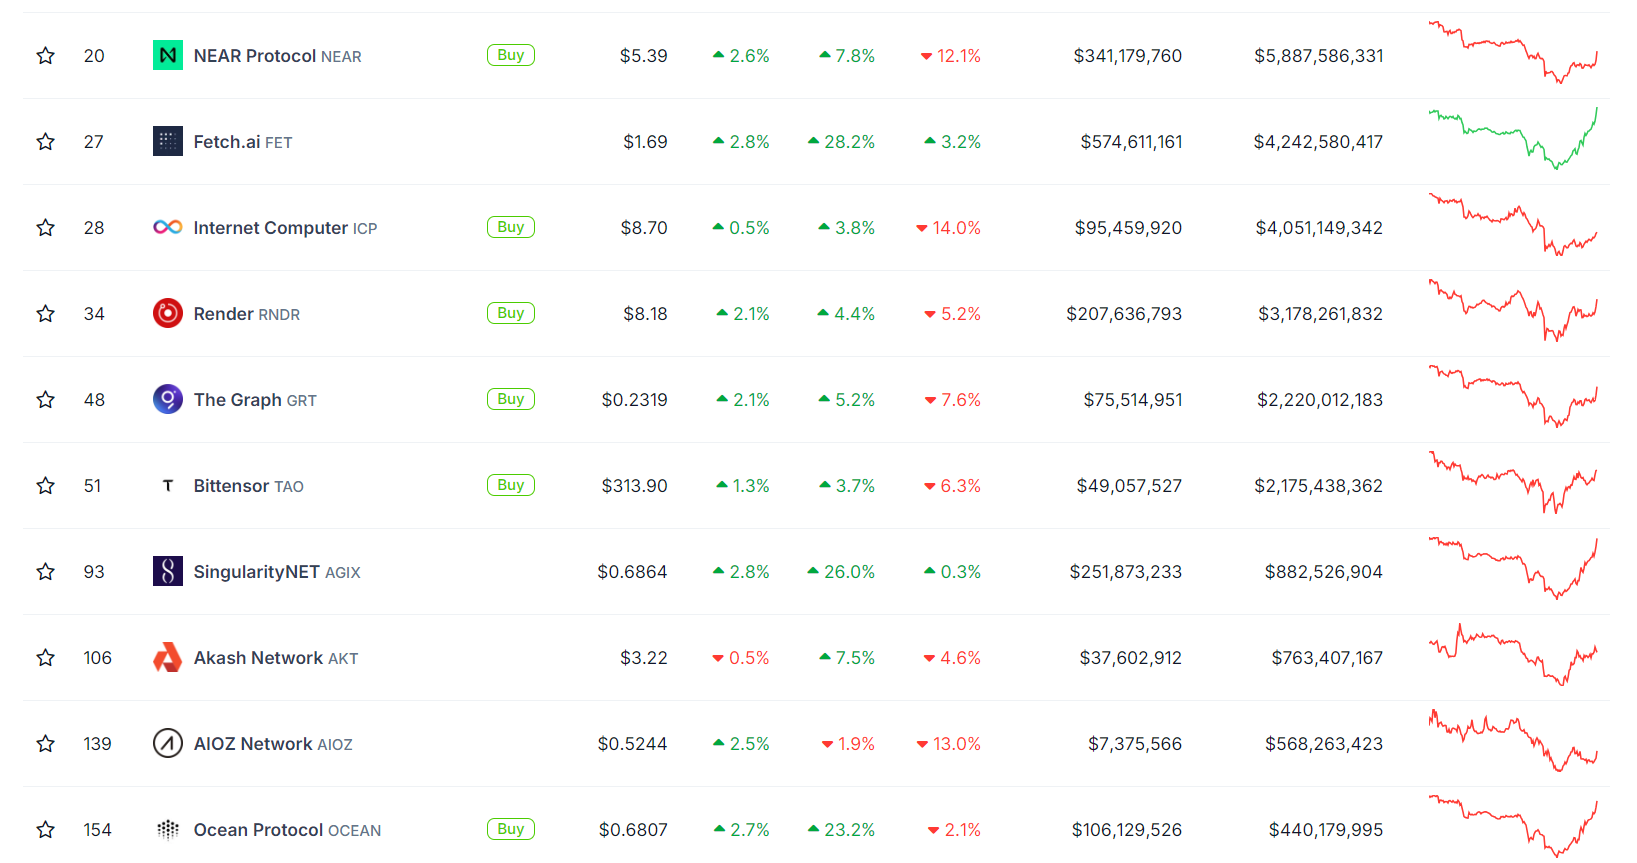This screenshot has width=1637, height=863.
Task: Click the Ocean Protocol dotted logo
Action: [167, 829]
